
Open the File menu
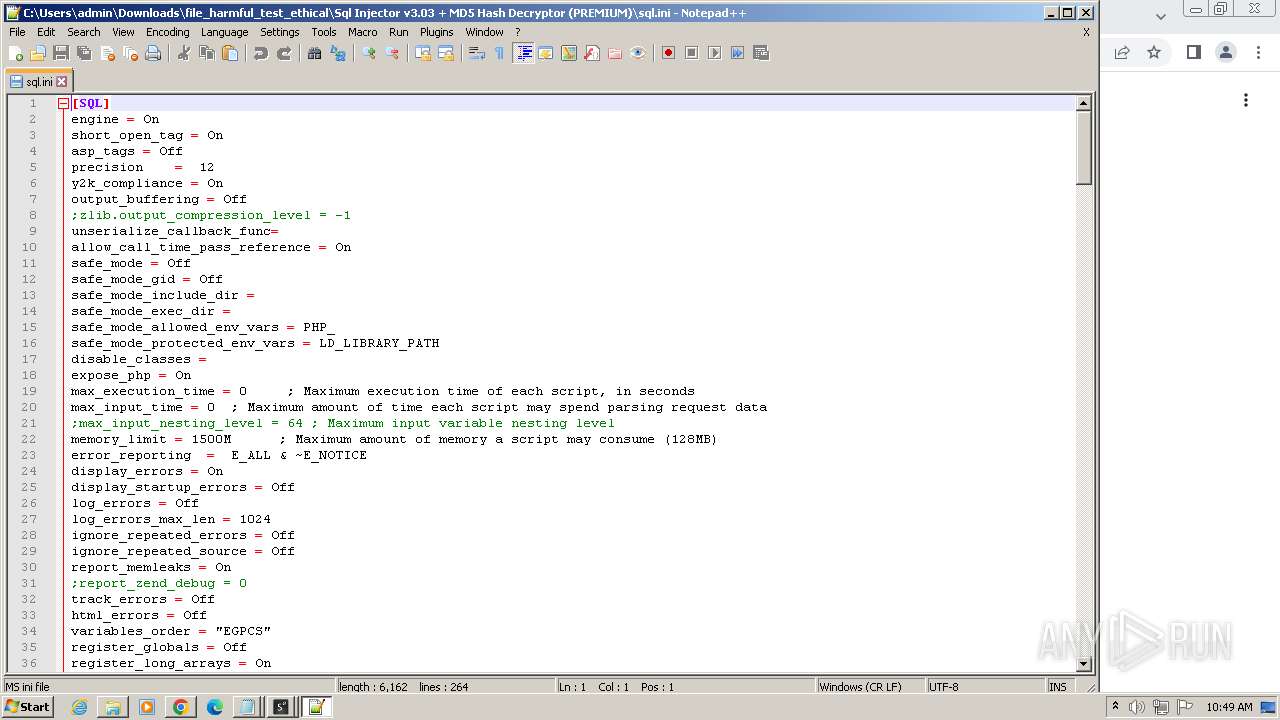click(x=17, y=32)
